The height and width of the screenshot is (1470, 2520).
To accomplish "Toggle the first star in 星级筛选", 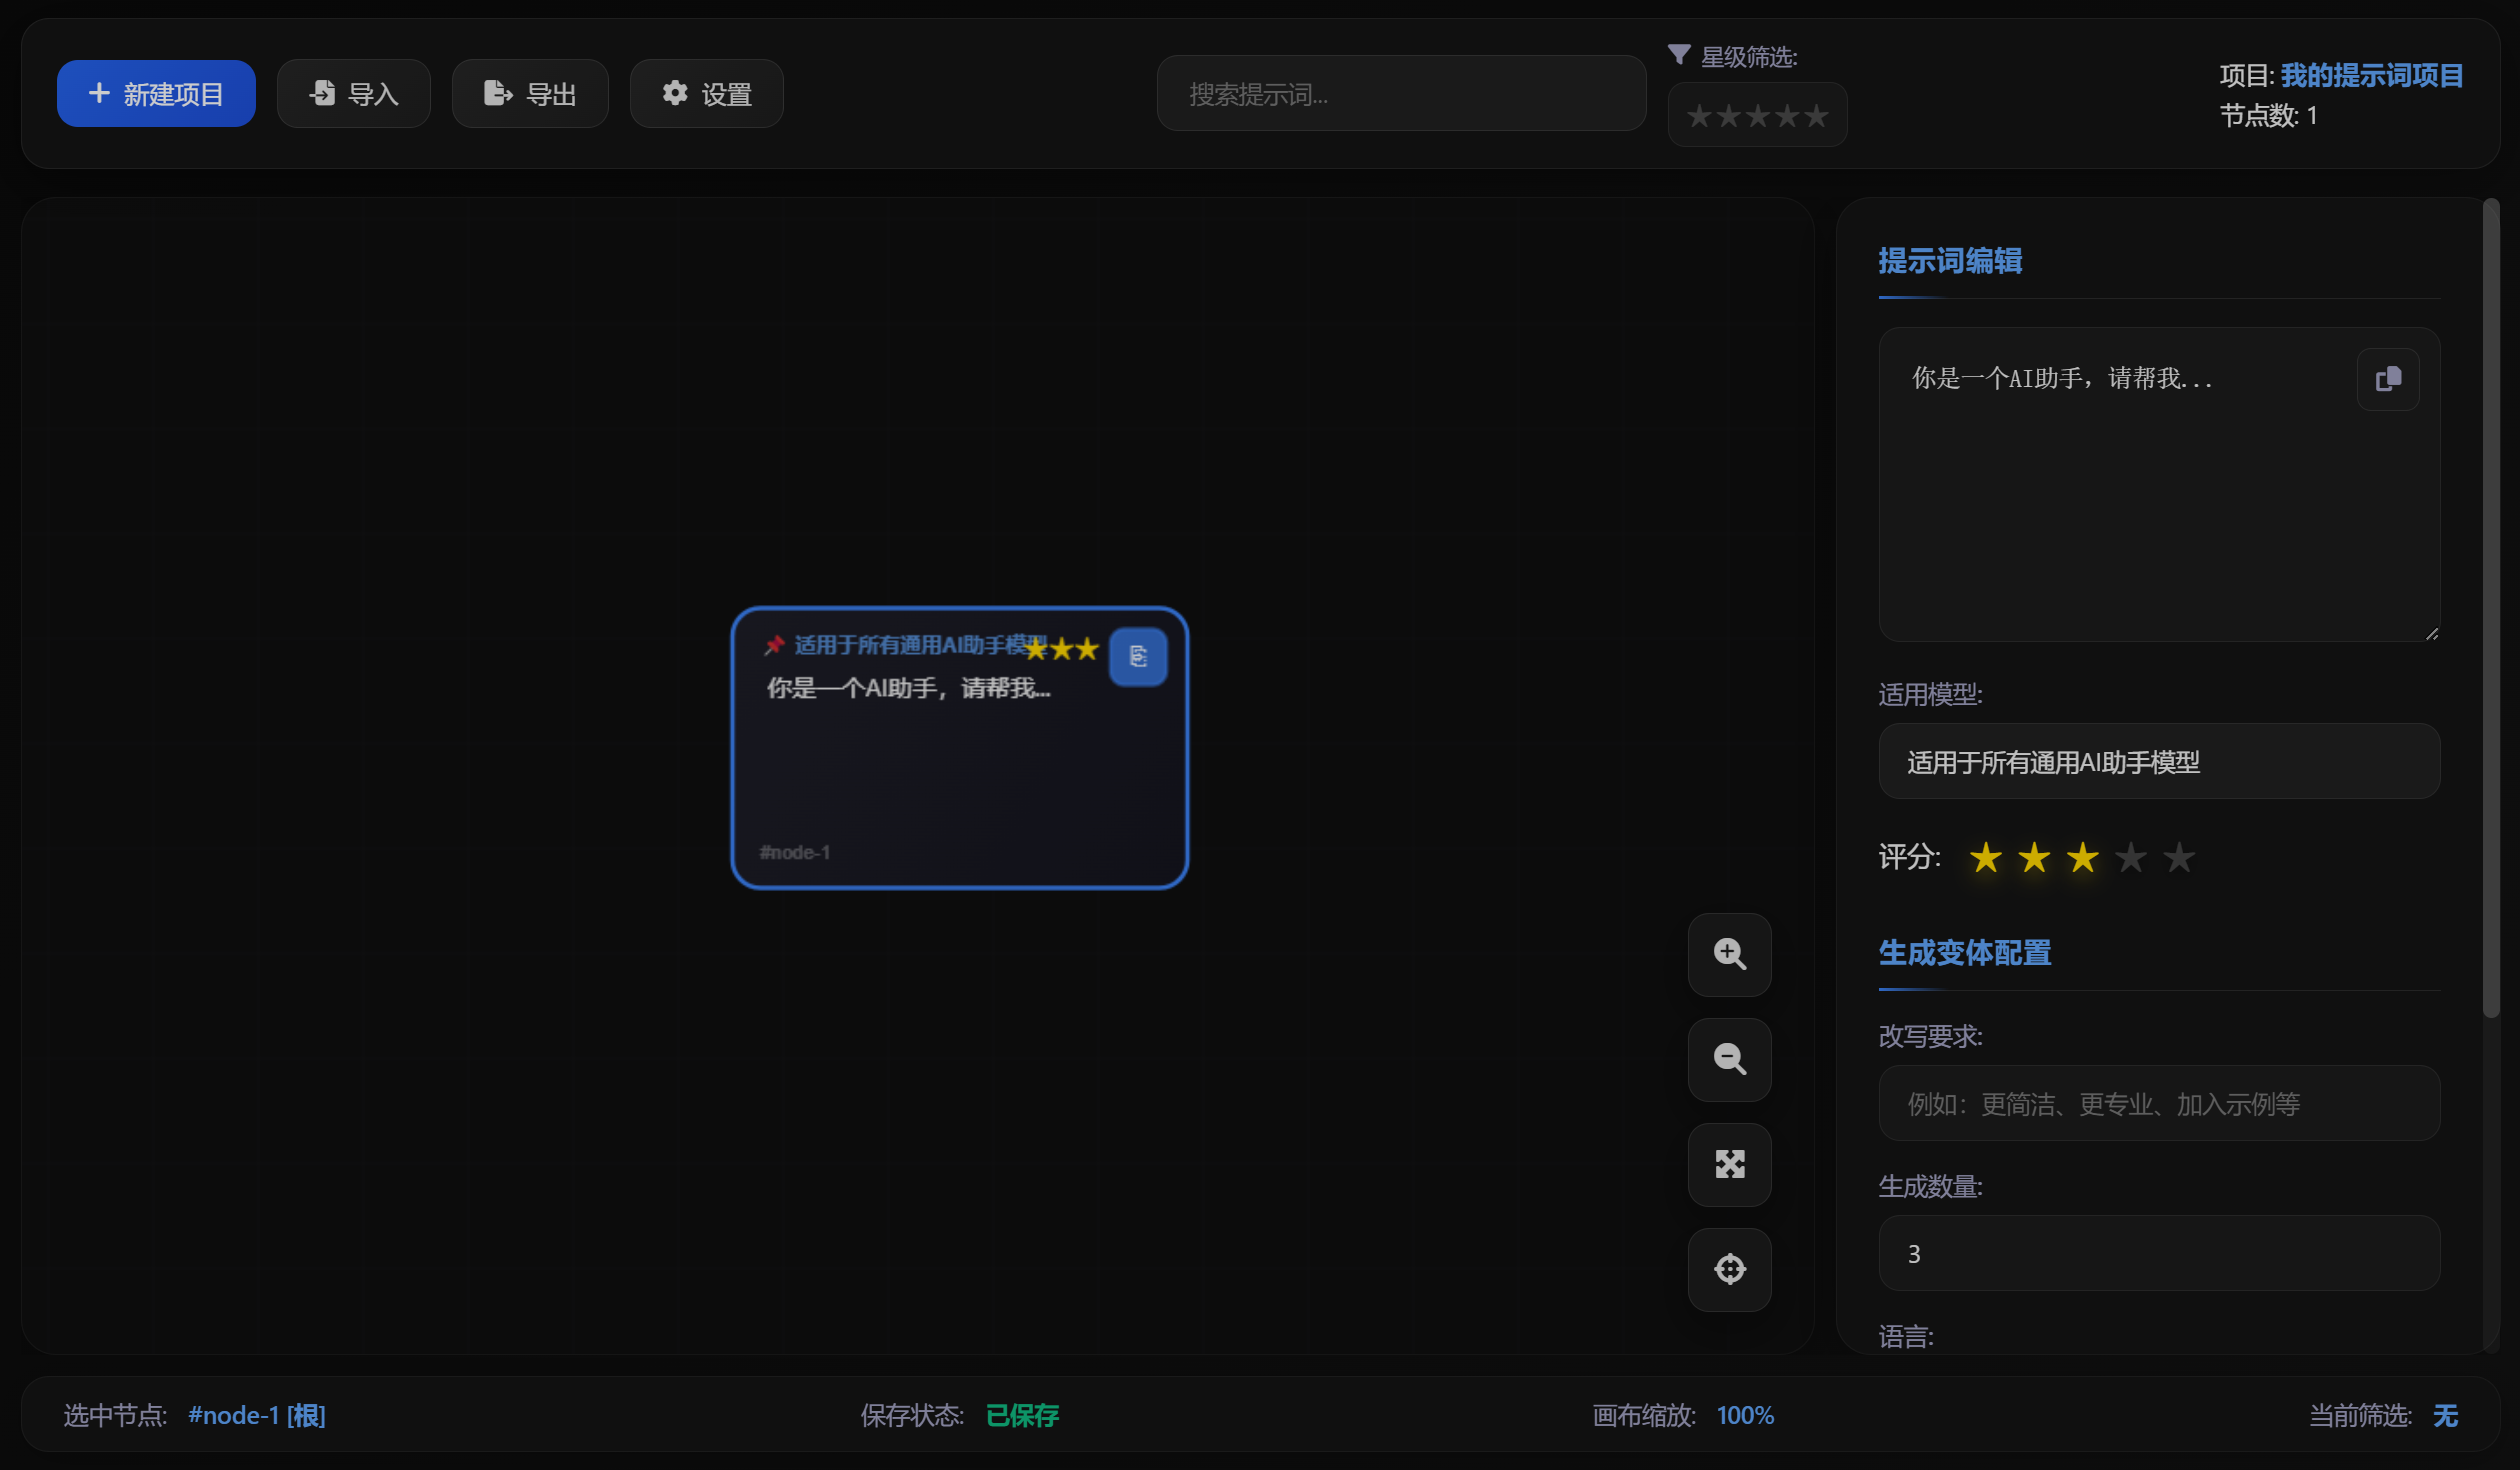I will tap(1697, 115).
